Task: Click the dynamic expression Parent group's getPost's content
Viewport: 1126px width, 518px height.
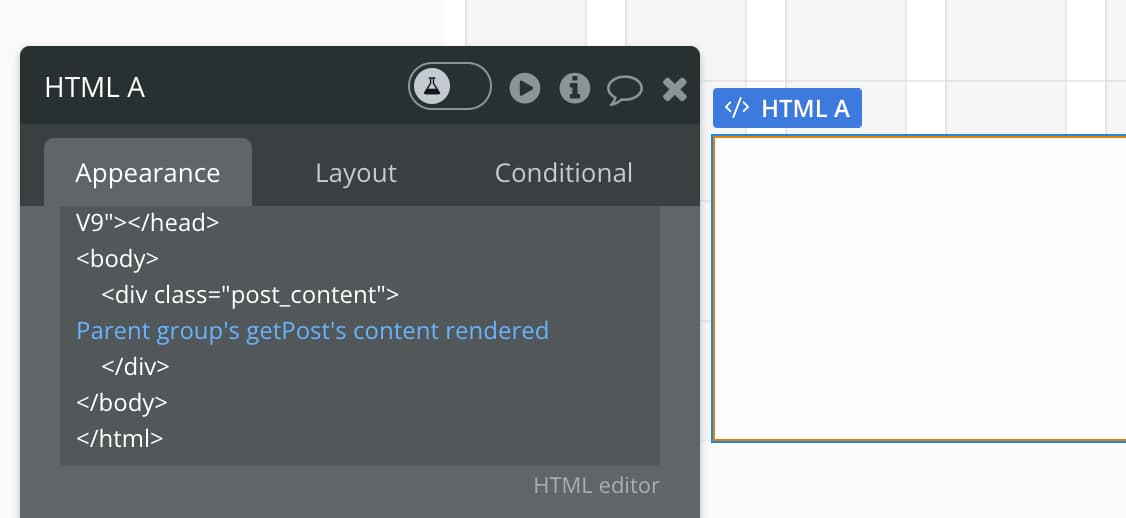Action: (x=312, y=330)
